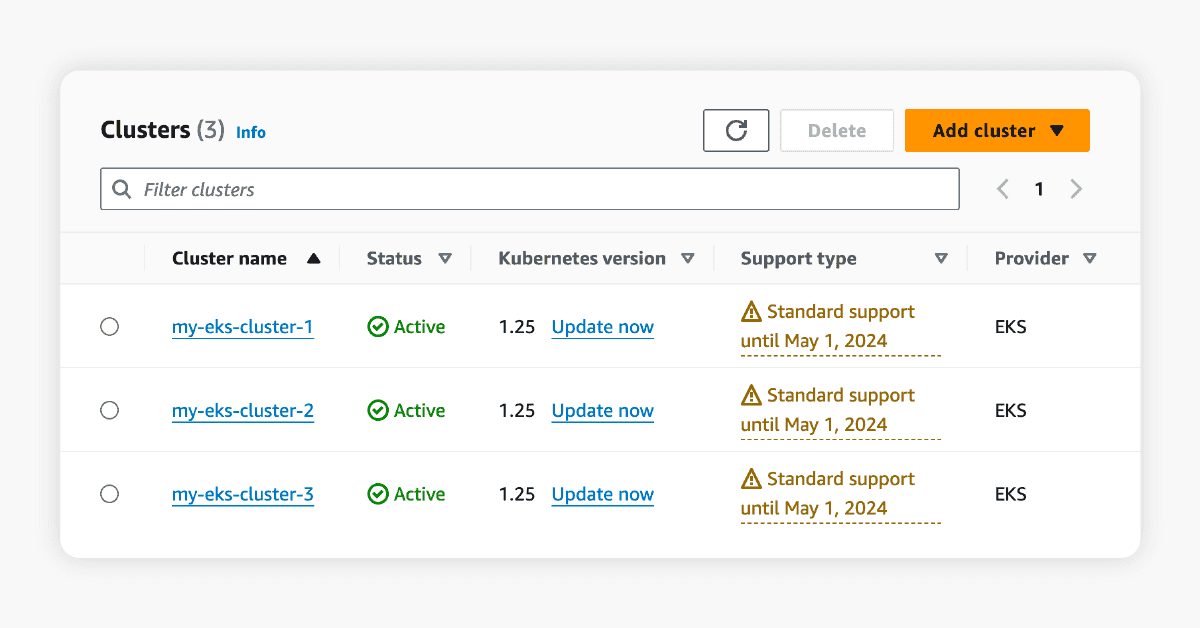Select the my-eks-cluster-2 radio button
The height and width of the screenshot is (628, 1200).
click(110, 410)
